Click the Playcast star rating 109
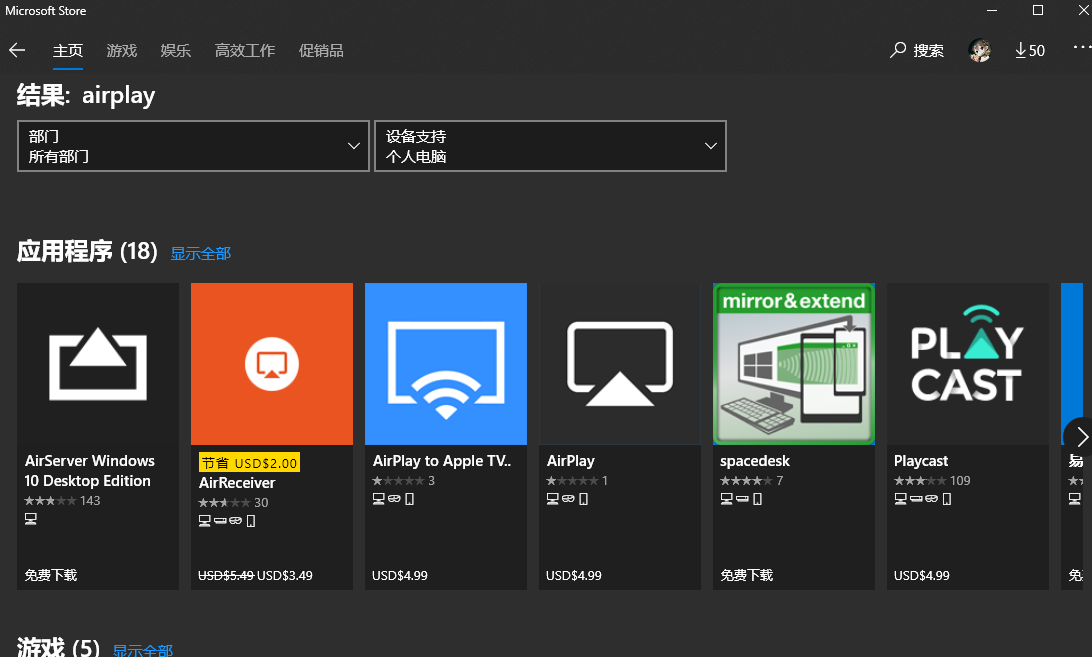 (x=932, y=481)
